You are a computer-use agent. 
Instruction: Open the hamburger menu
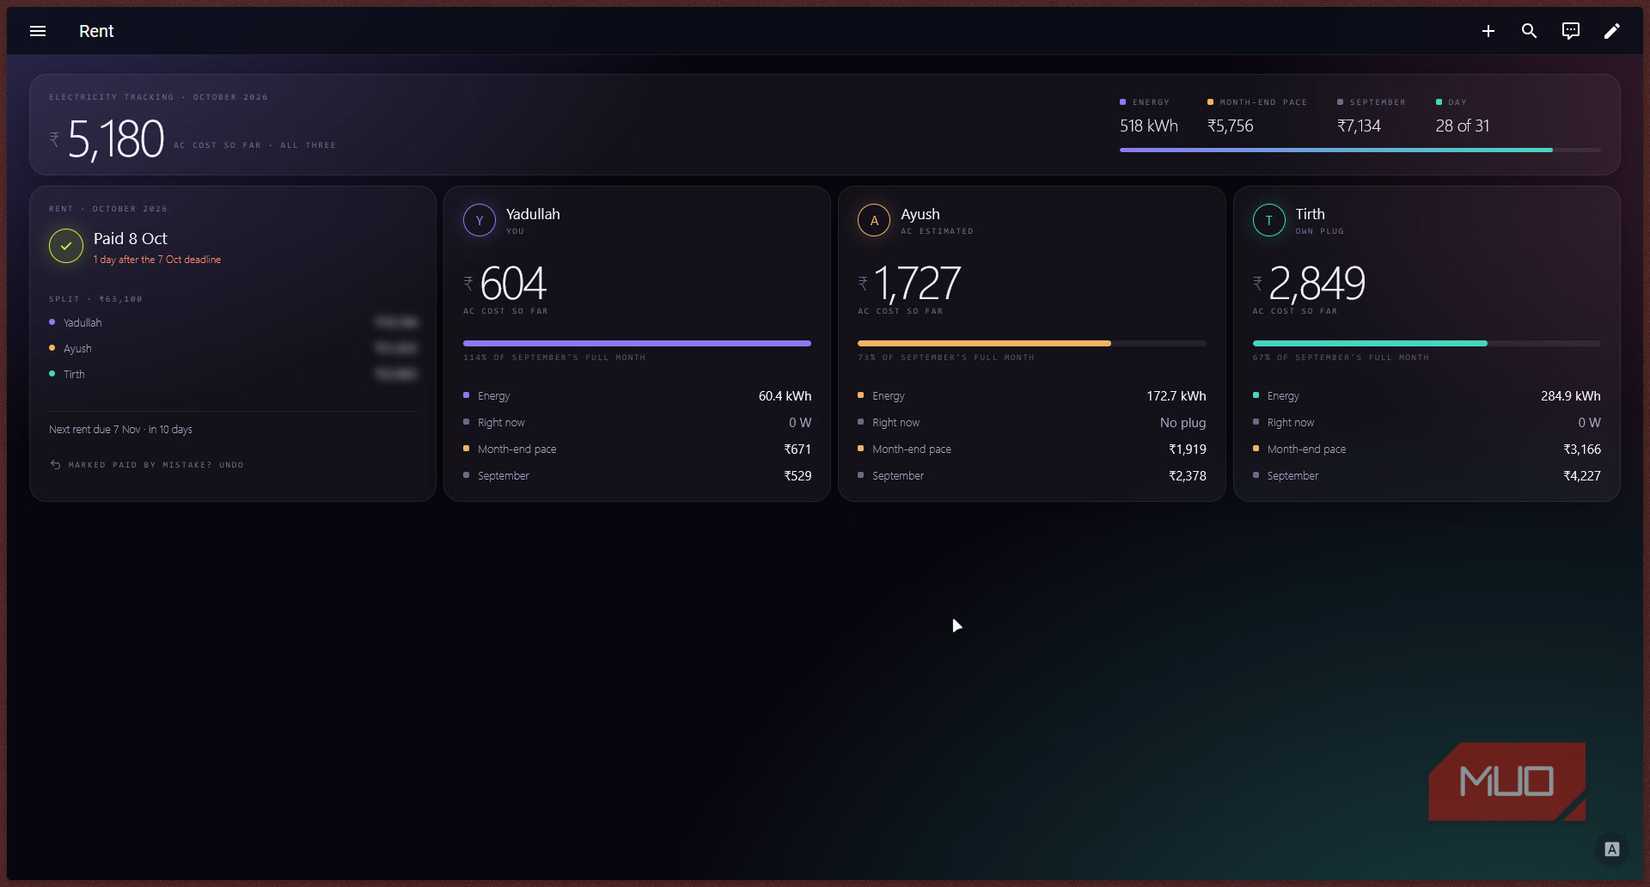pos(38,31)
